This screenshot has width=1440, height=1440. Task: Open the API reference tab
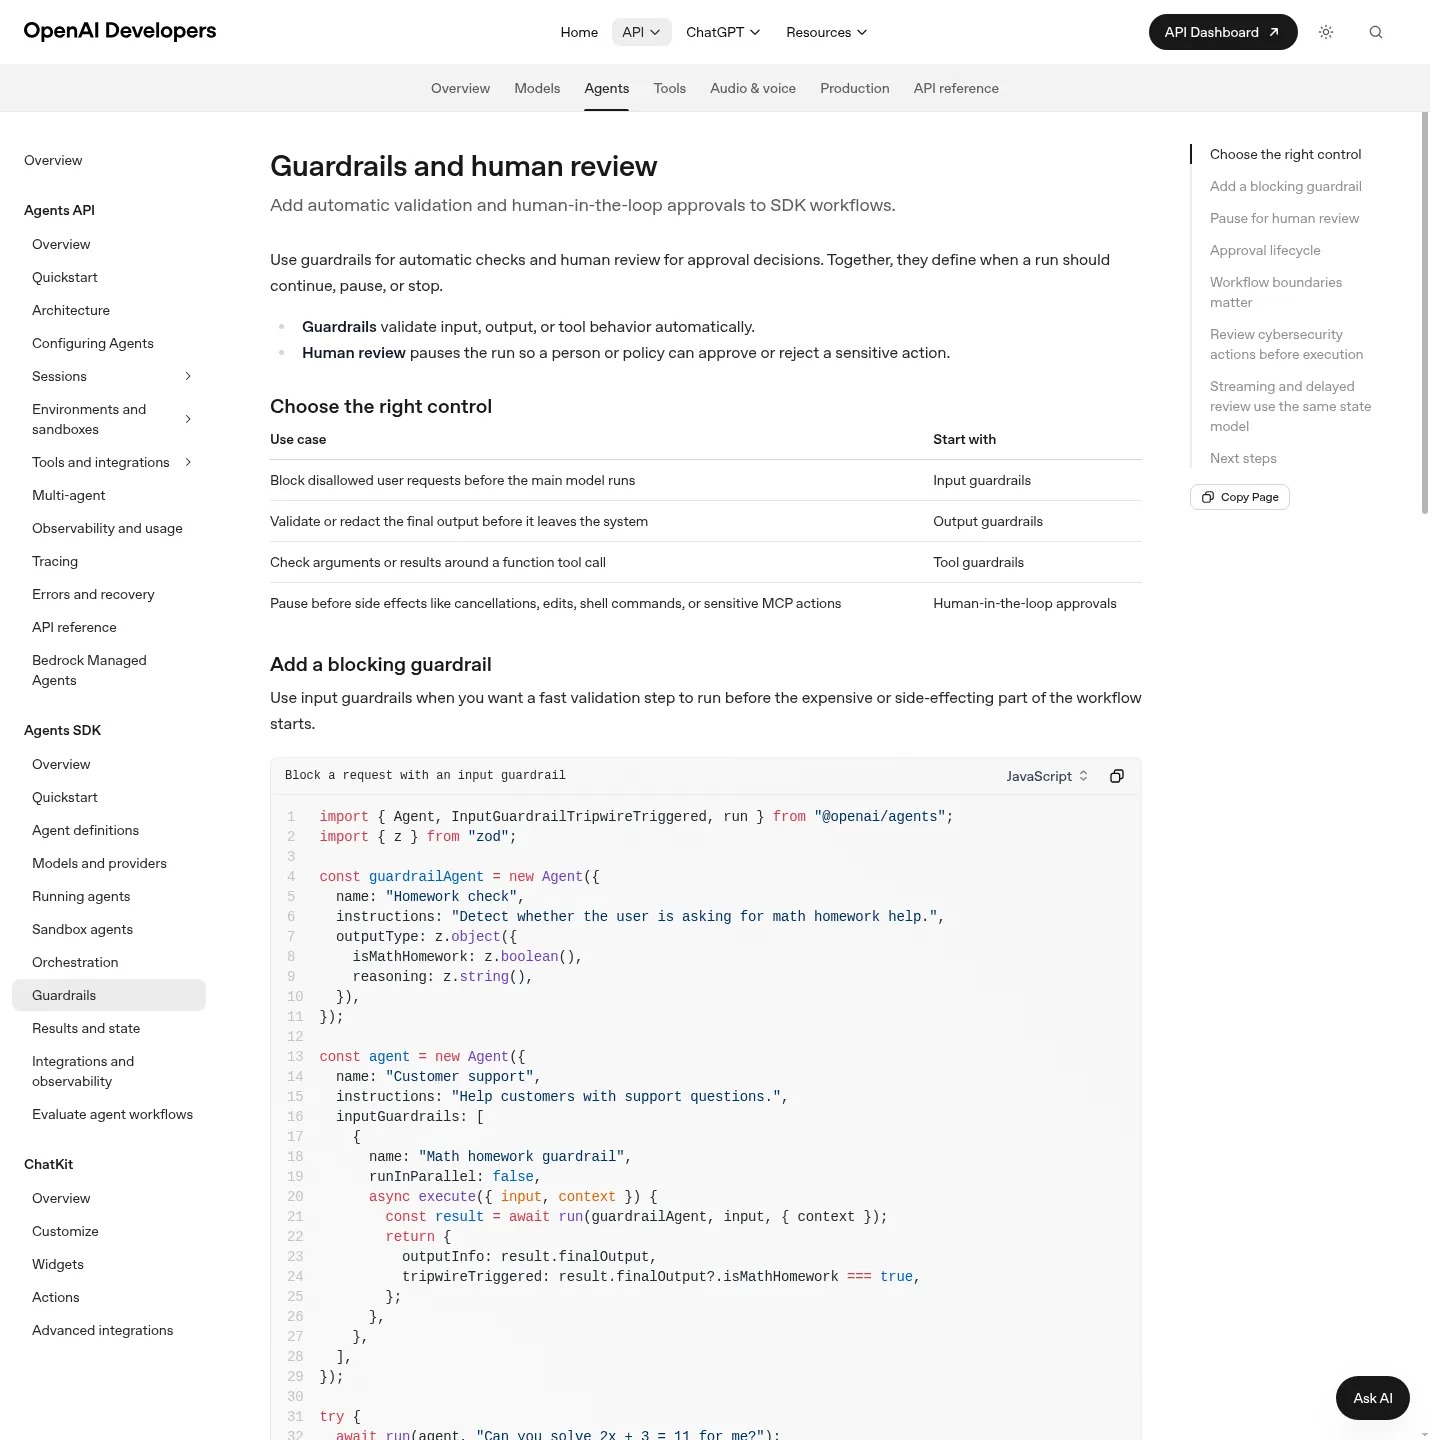coord(956,88)
